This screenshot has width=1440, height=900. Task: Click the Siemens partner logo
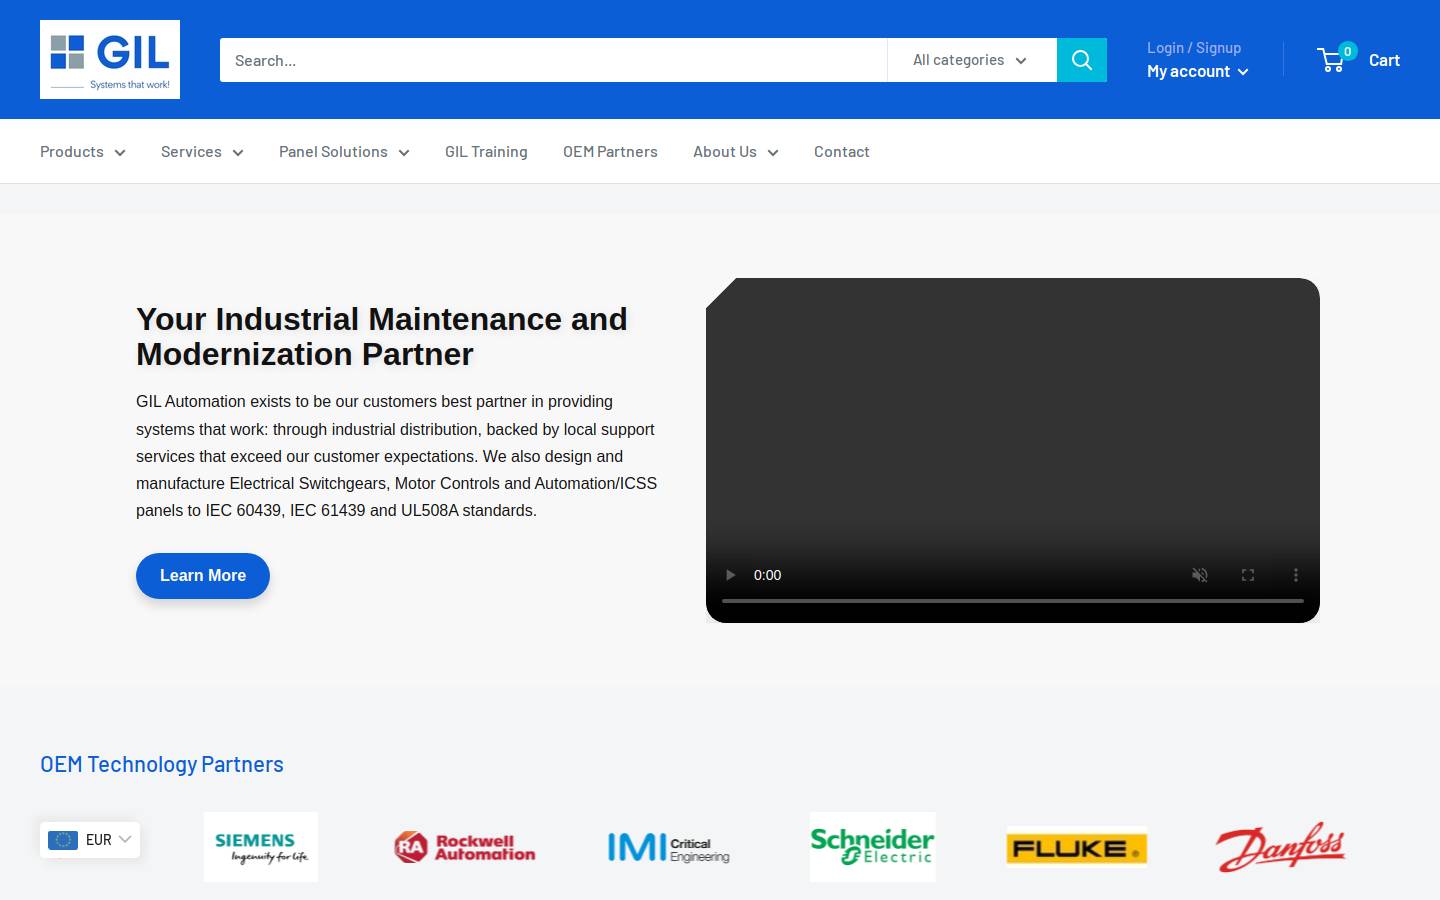[261, 847]
